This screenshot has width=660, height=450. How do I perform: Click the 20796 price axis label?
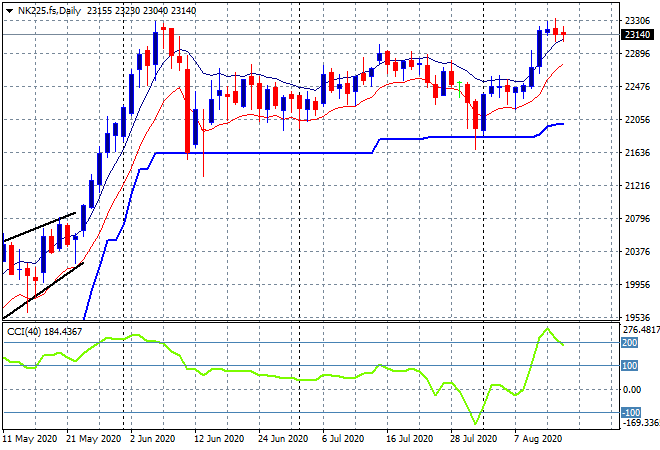[x=638, y=219]
